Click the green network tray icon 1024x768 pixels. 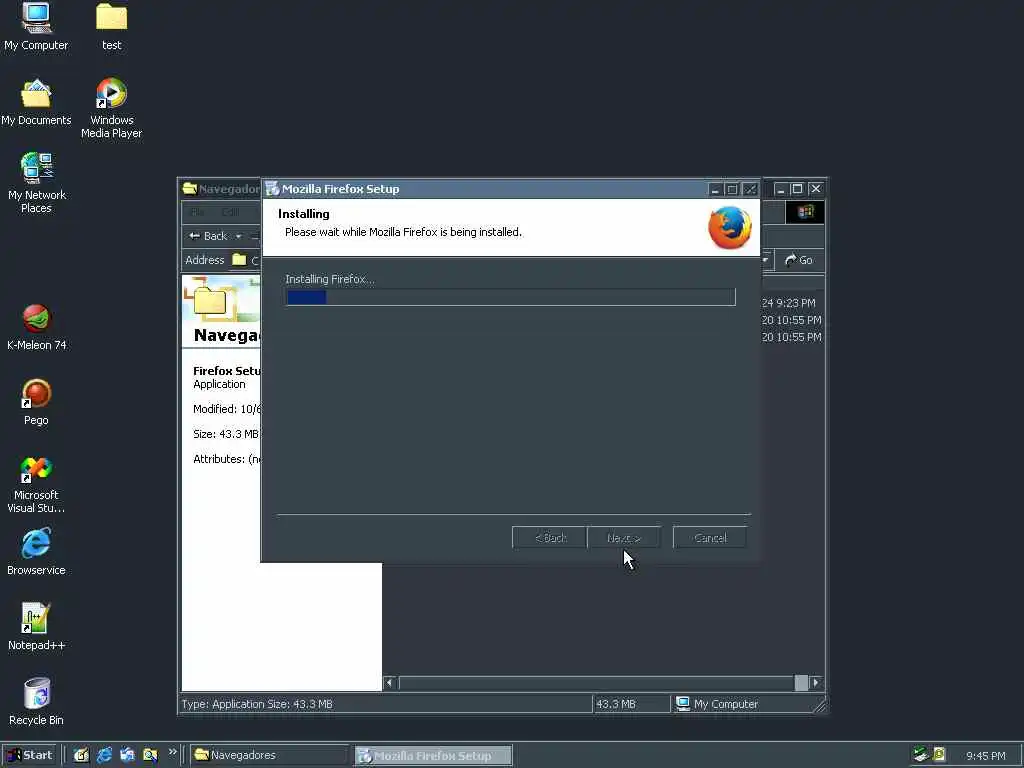click(921, 755)
